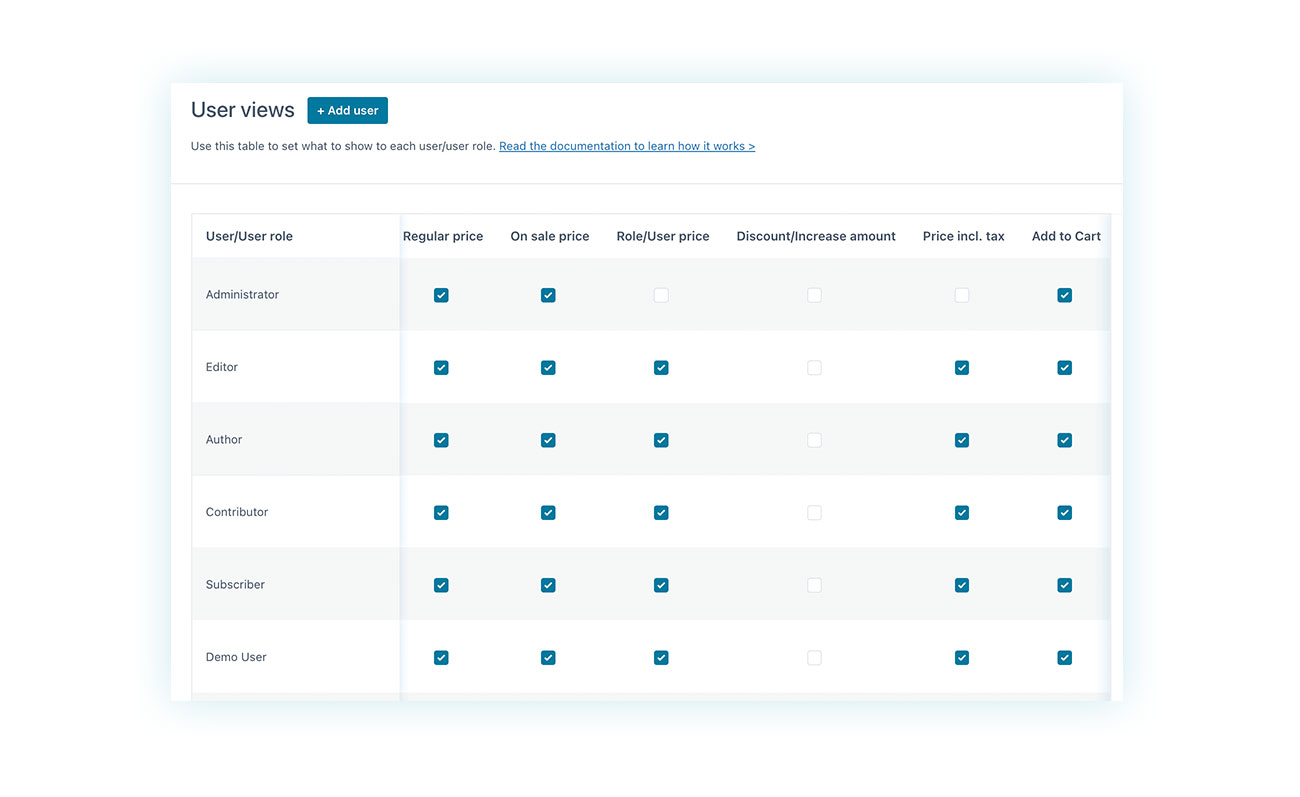Click the Regular price column header
Image resolution: width=1300 pixels, height=797 pixels.
tap(443, 237)
